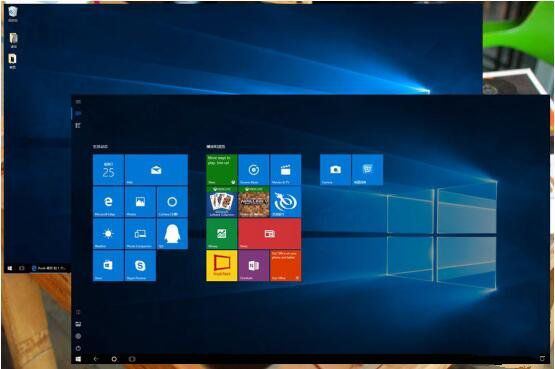The image size is (555, 369).
Task: Open Settings gear in the Start sidebar
Action: click(78, 336)
